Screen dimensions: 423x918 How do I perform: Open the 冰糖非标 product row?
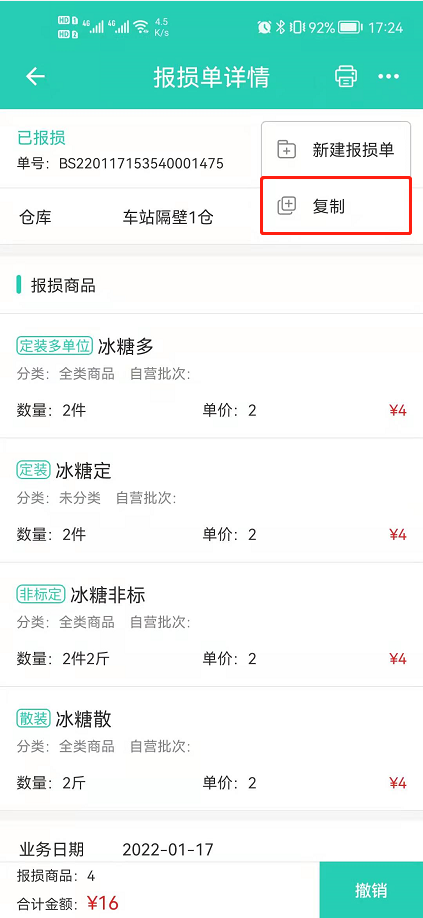coord(211,625)
